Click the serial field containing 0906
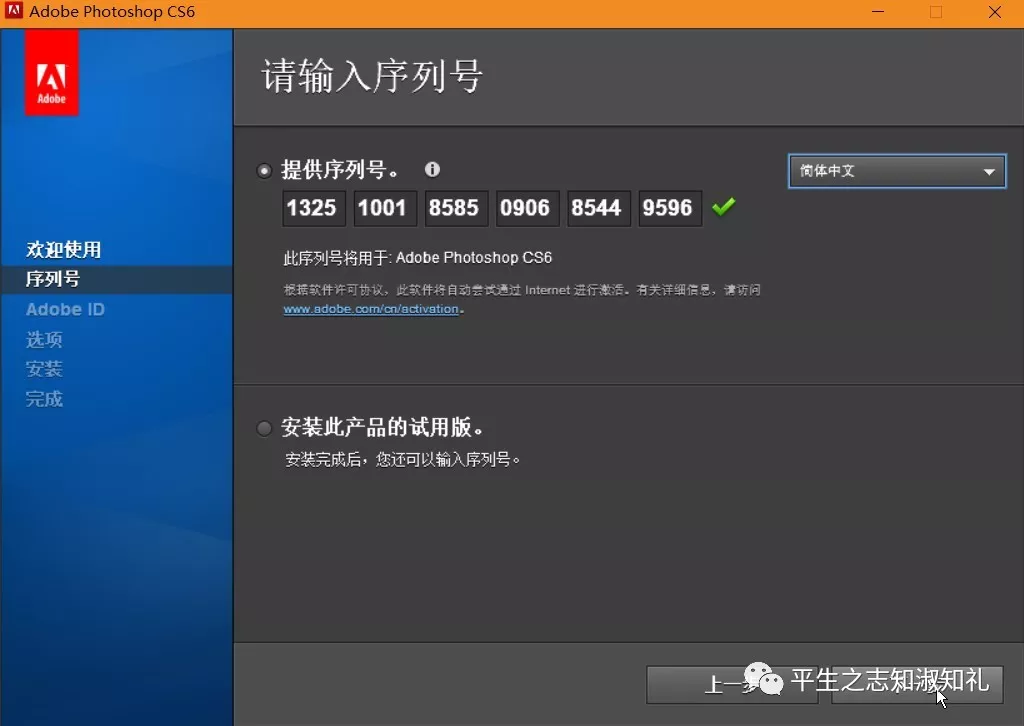The width and height of the screenshot is (1024, 726). tap(527, 208)
